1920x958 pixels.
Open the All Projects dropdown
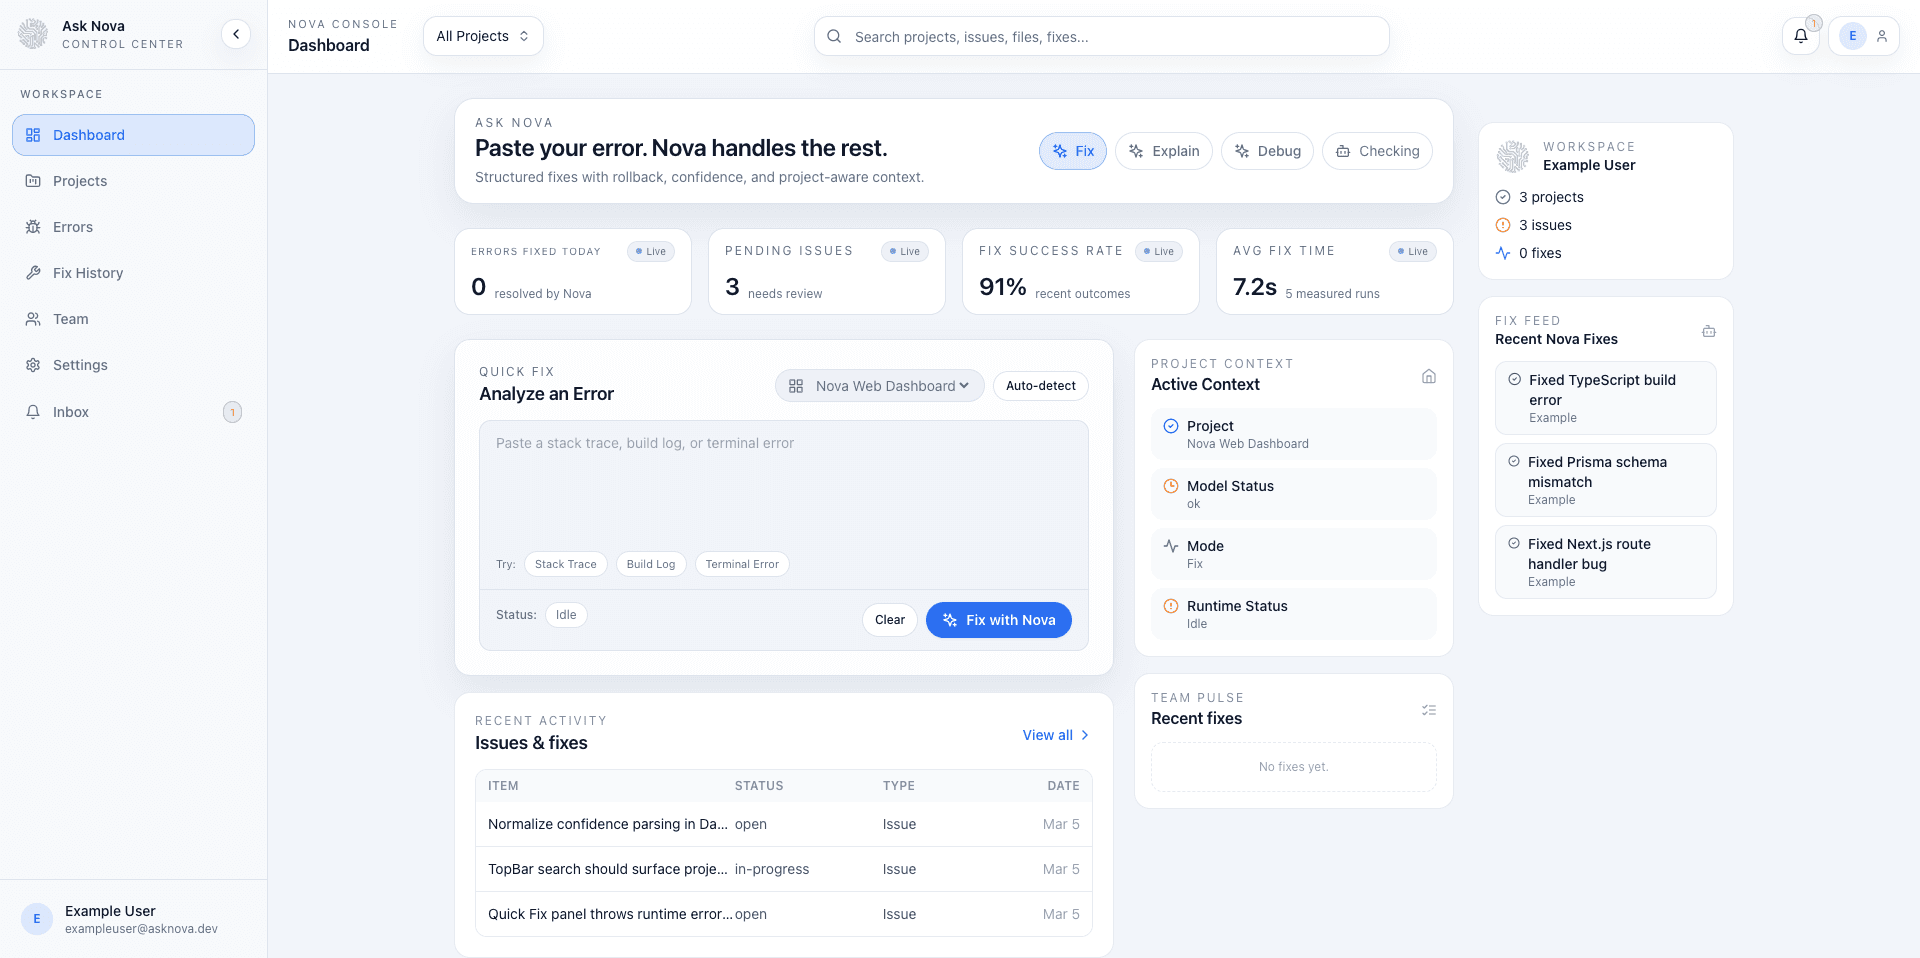tap(483, 35)
